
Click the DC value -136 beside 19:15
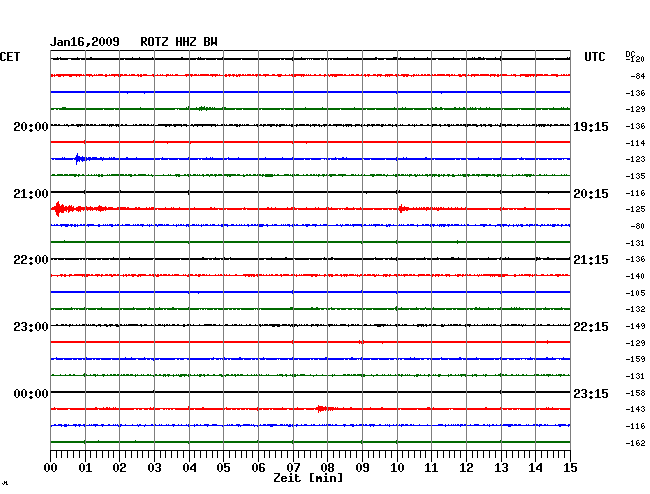(x=635, y=126)
